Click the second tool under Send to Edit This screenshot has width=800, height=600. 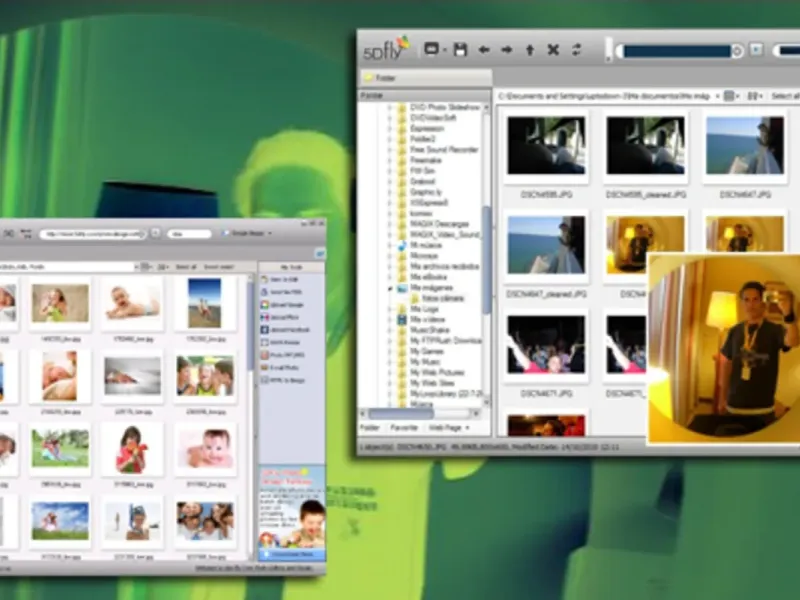tap(282, 292)
